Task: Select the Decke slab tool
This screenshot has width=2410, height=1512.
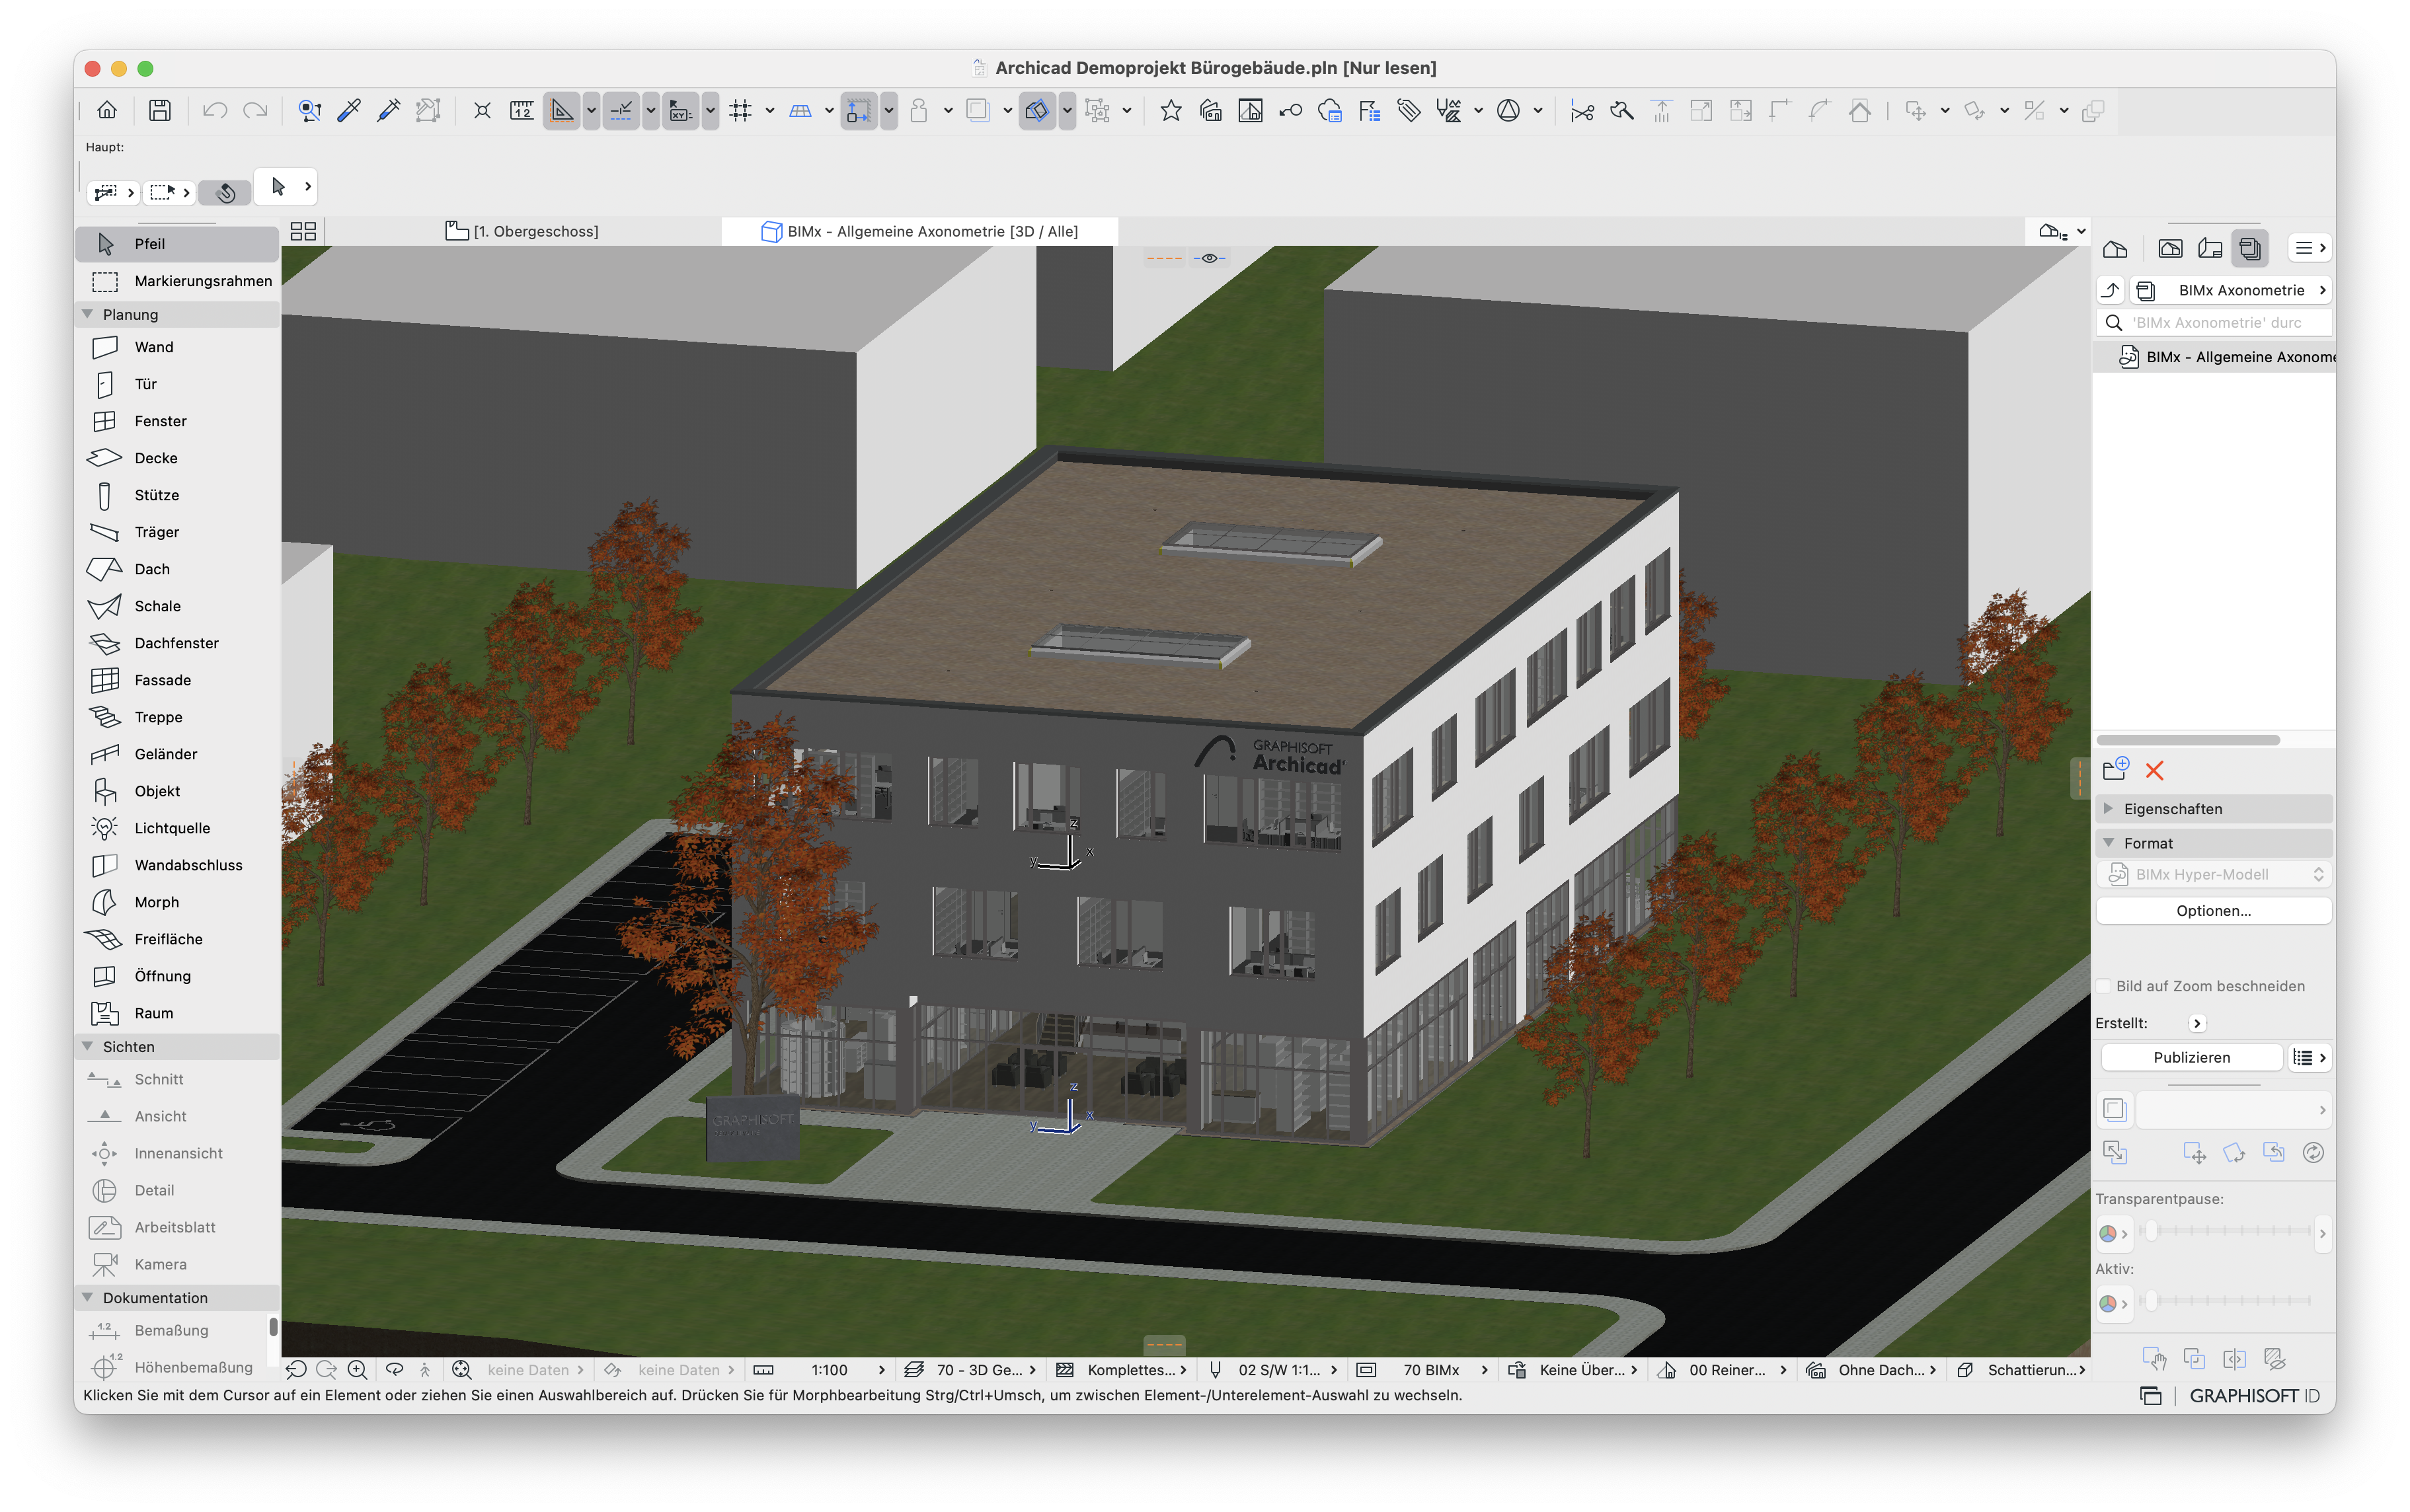Action: tap(177, 458)
